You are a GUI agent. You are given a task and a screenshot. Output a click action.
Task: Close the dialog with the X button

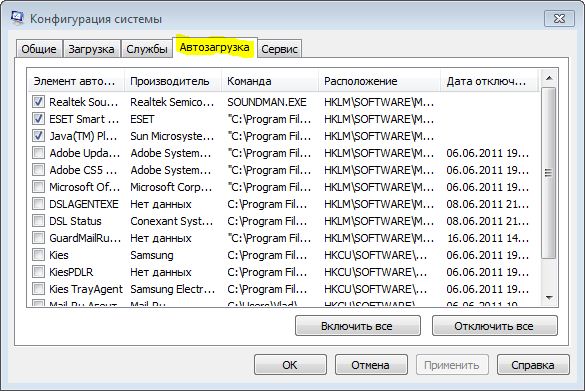pyautogui.click(x=559, y=18)
